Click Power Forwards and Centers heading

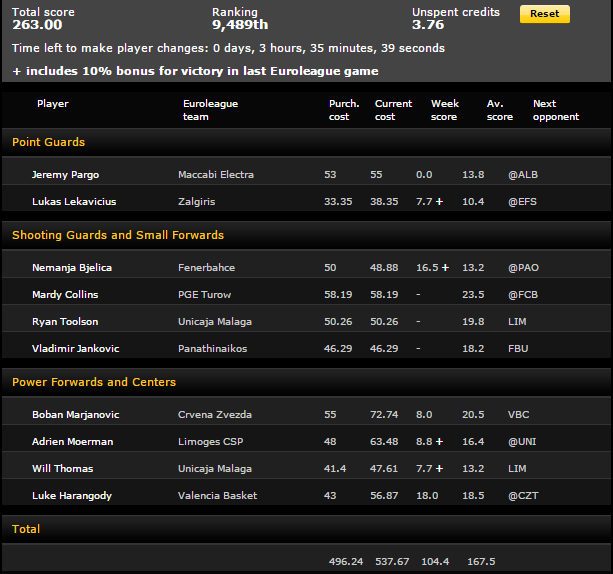94,382
